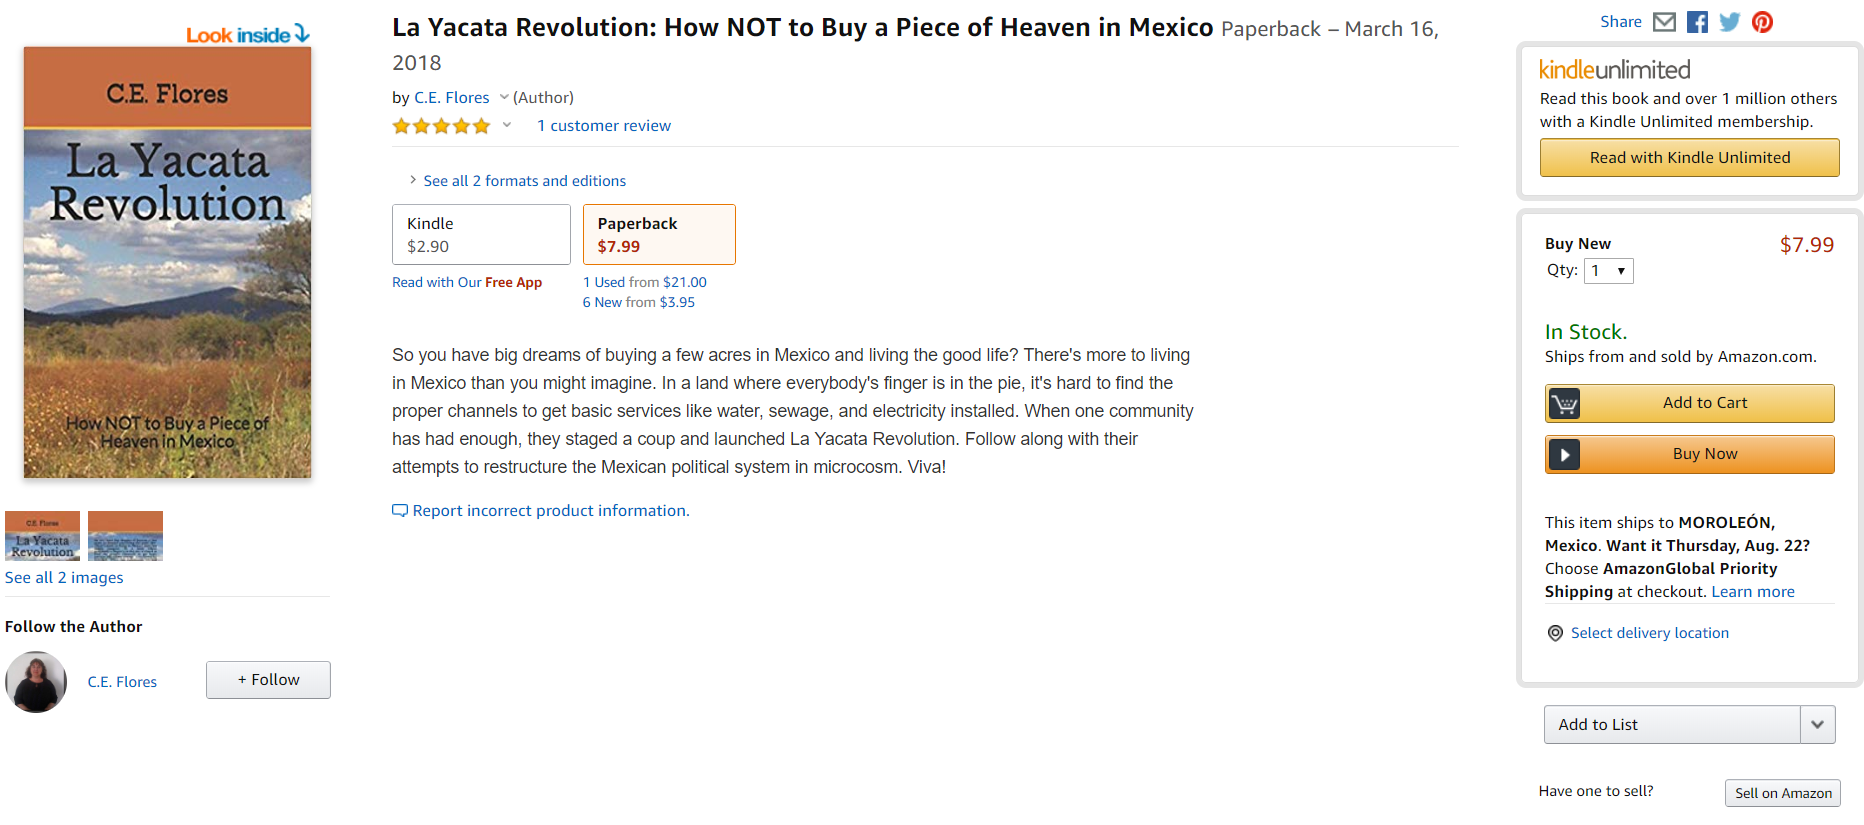The width and height of the screenshot is (1864, 825).
Task: Click the five-star rating icons
Action: 441,126
